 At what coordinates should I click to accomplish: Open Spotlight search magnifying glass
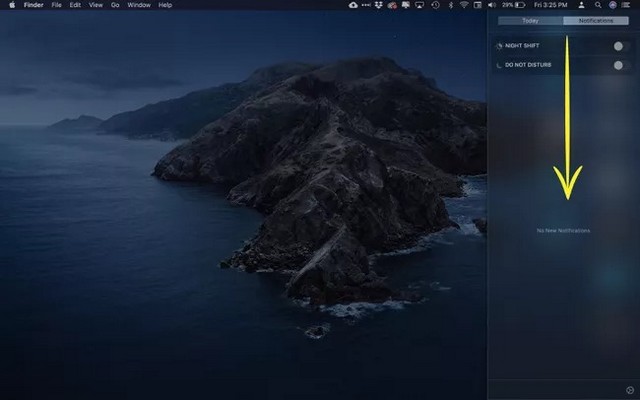(x=598, y=5)
